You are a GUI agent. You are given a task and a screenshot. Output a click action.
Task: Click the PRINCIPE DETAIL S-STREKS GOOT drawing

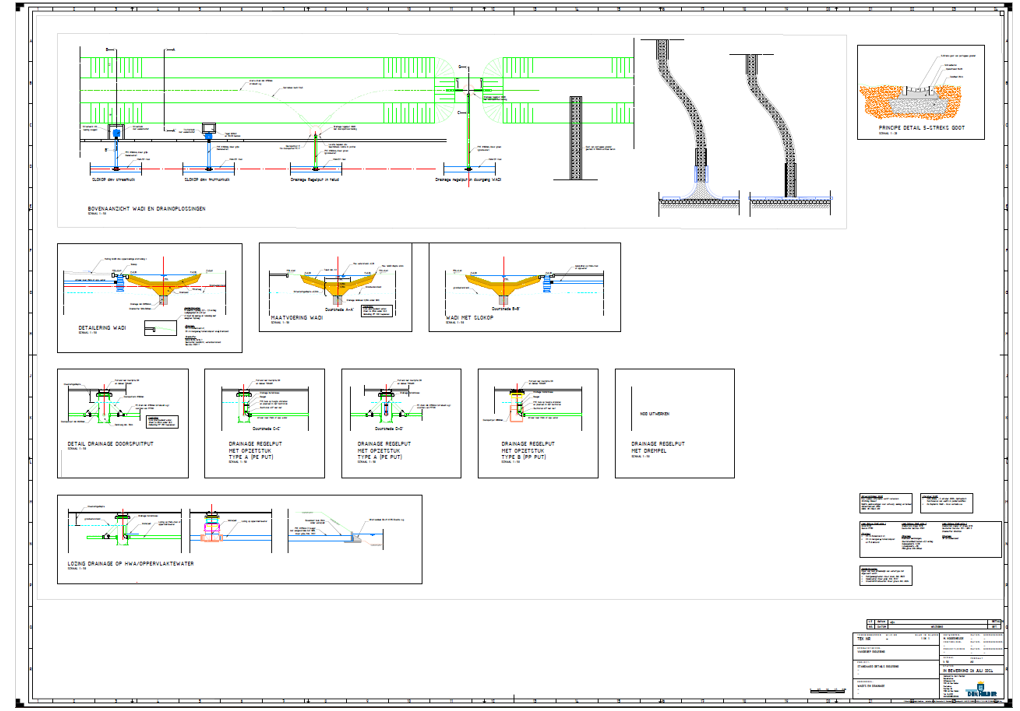tap(920, 92)
